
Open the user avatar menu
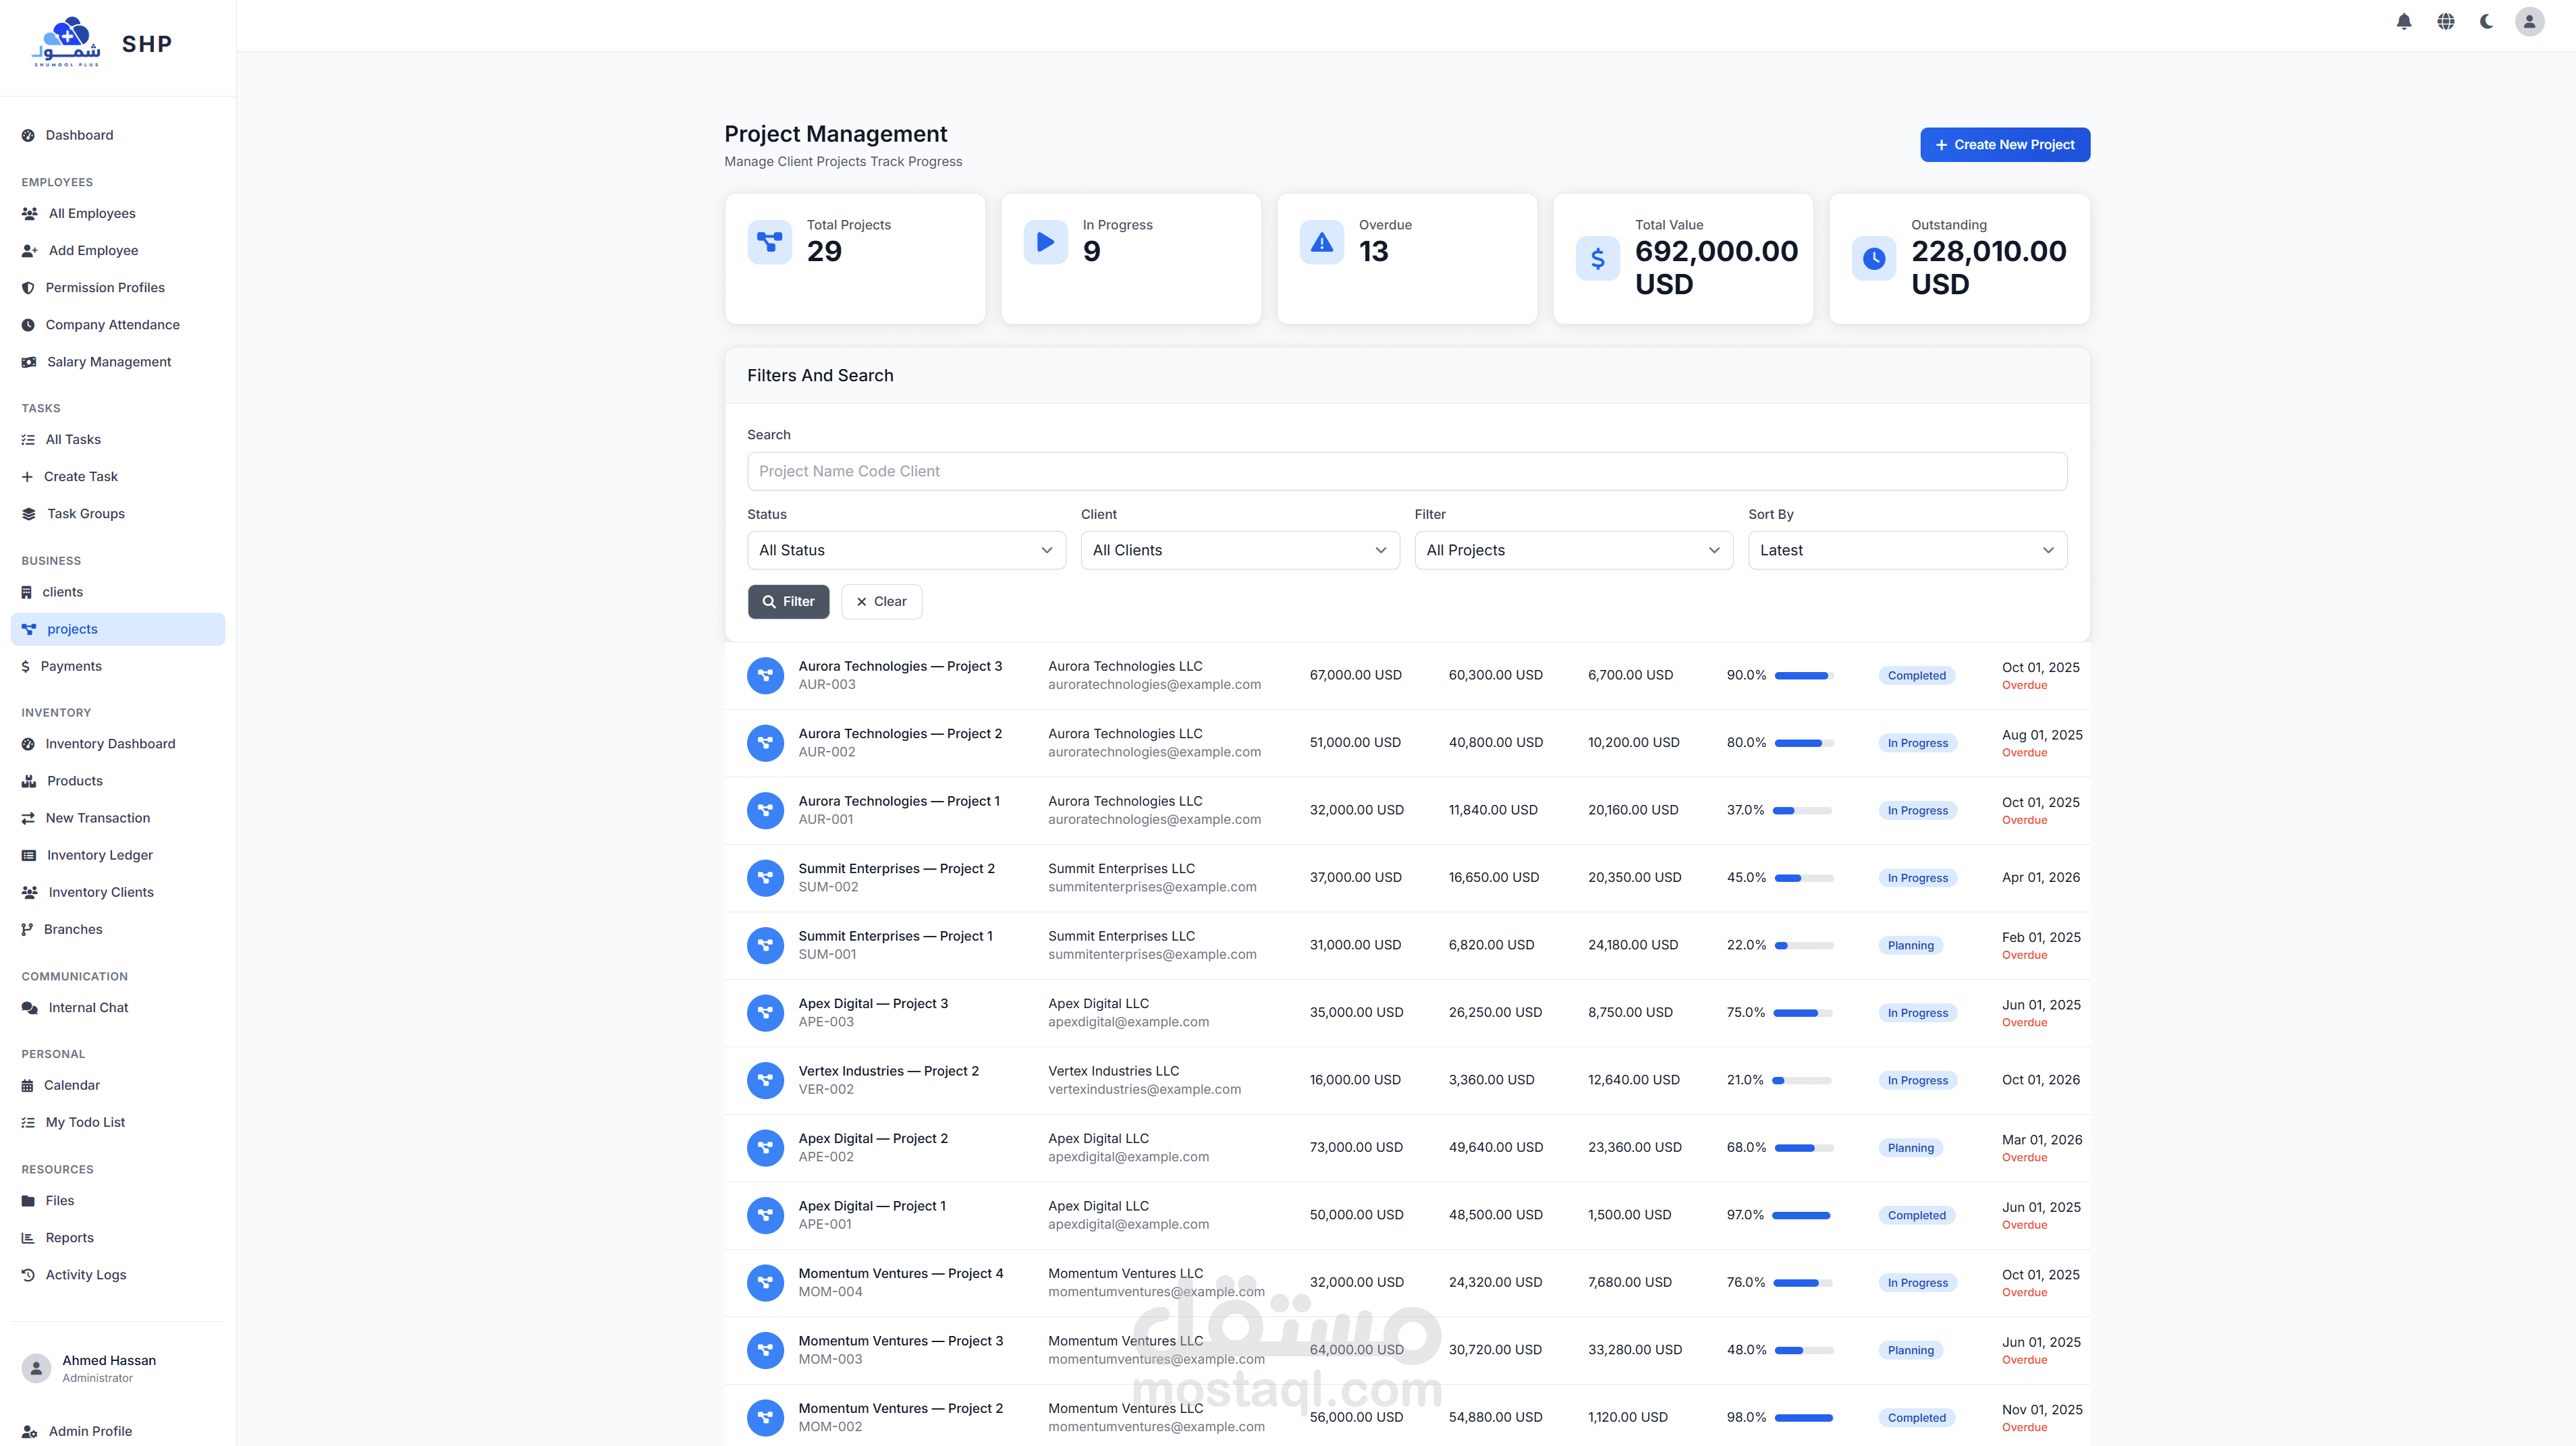click(2529, 21)
